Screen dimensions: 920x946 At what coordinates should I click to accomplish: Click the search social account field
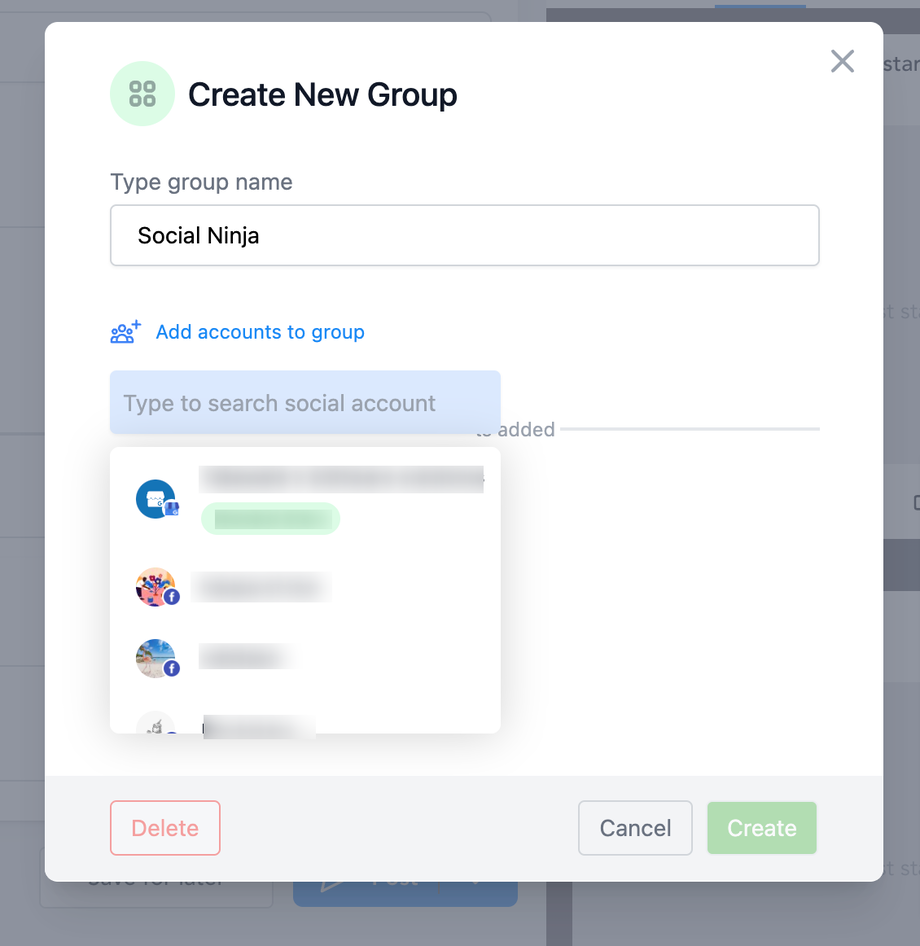click(305, 403)
